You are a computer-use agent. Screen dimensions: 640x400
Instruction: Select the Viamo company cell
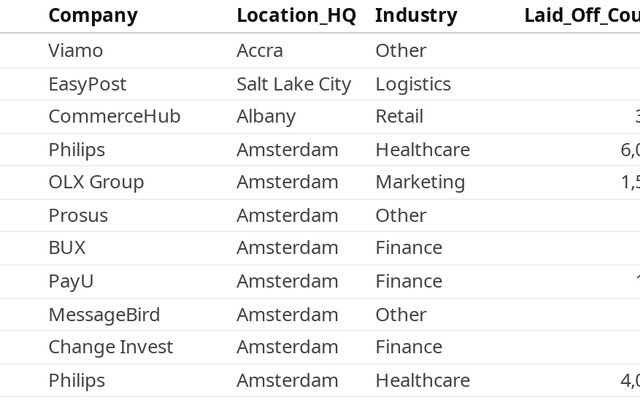pyautogui.click(x=76, y=50)
